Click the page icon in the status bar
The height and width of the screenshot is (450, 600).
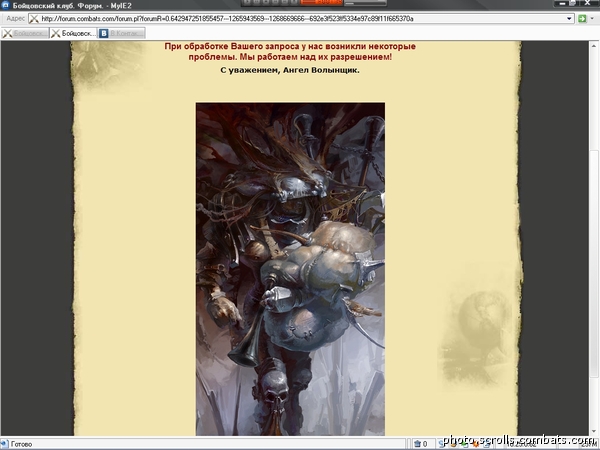pyautogui.click(x=4, y=444)
